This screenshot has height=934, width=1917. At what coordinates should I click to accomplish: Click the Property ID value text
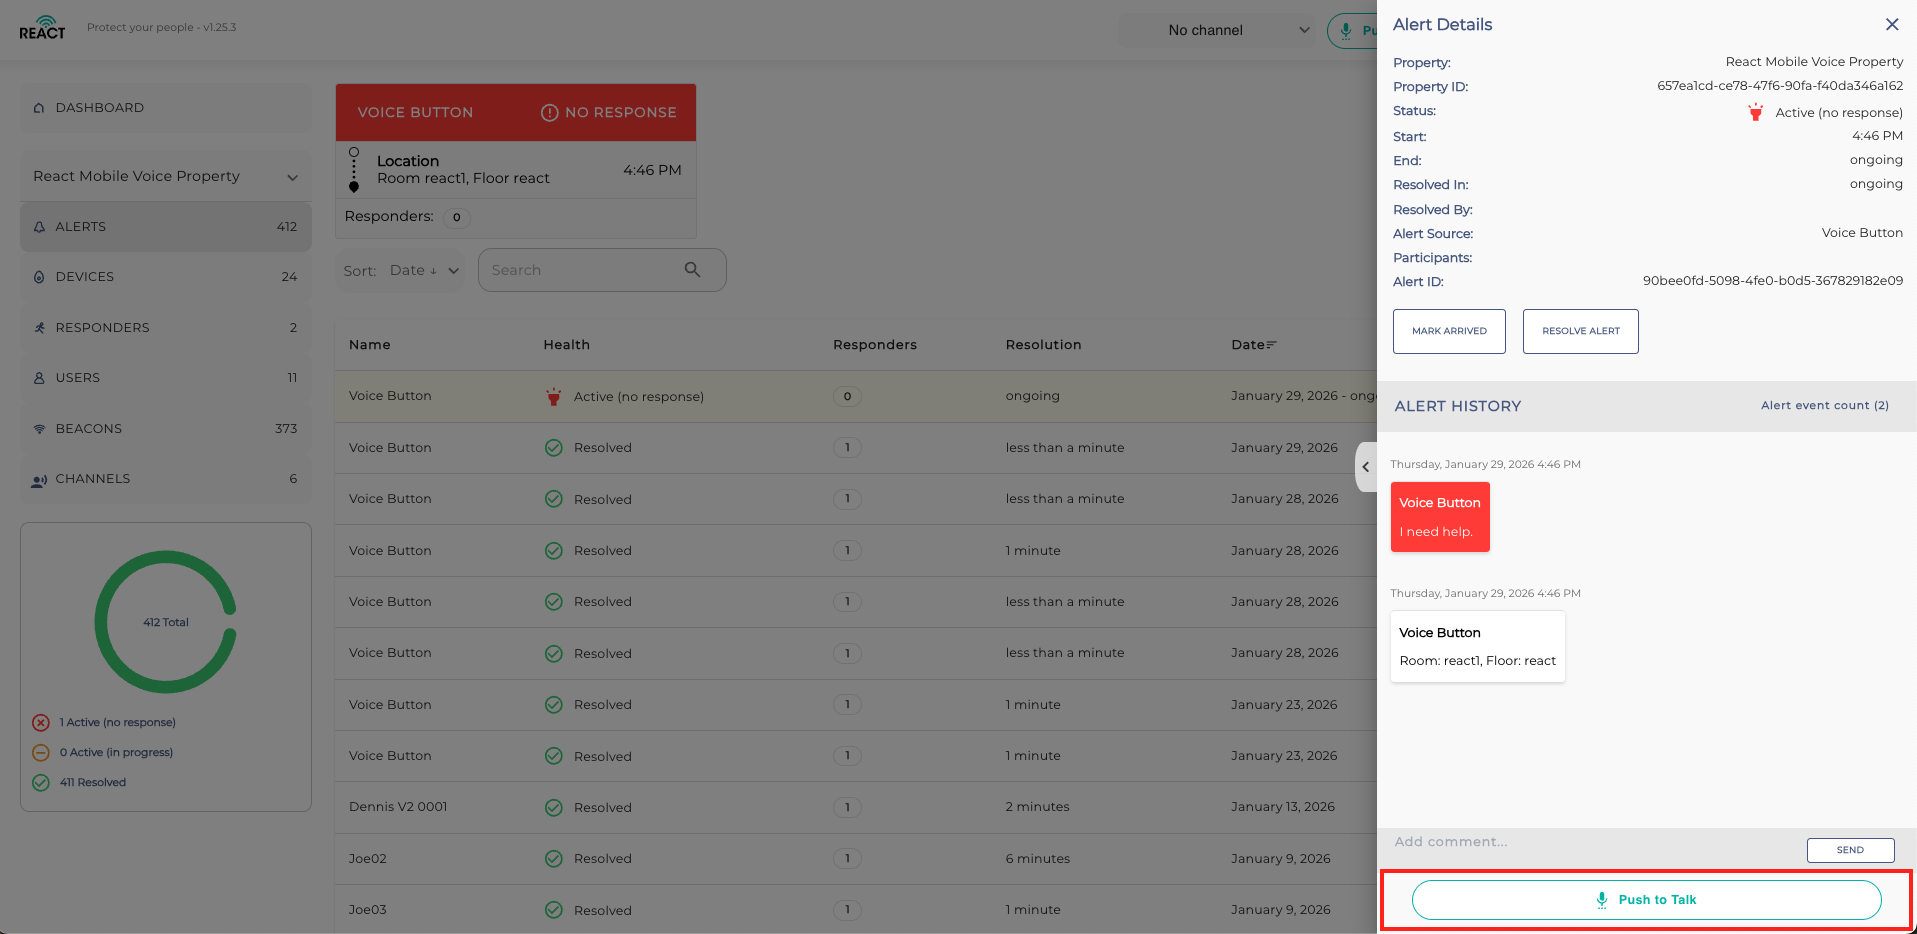(x=1780, y=86)
